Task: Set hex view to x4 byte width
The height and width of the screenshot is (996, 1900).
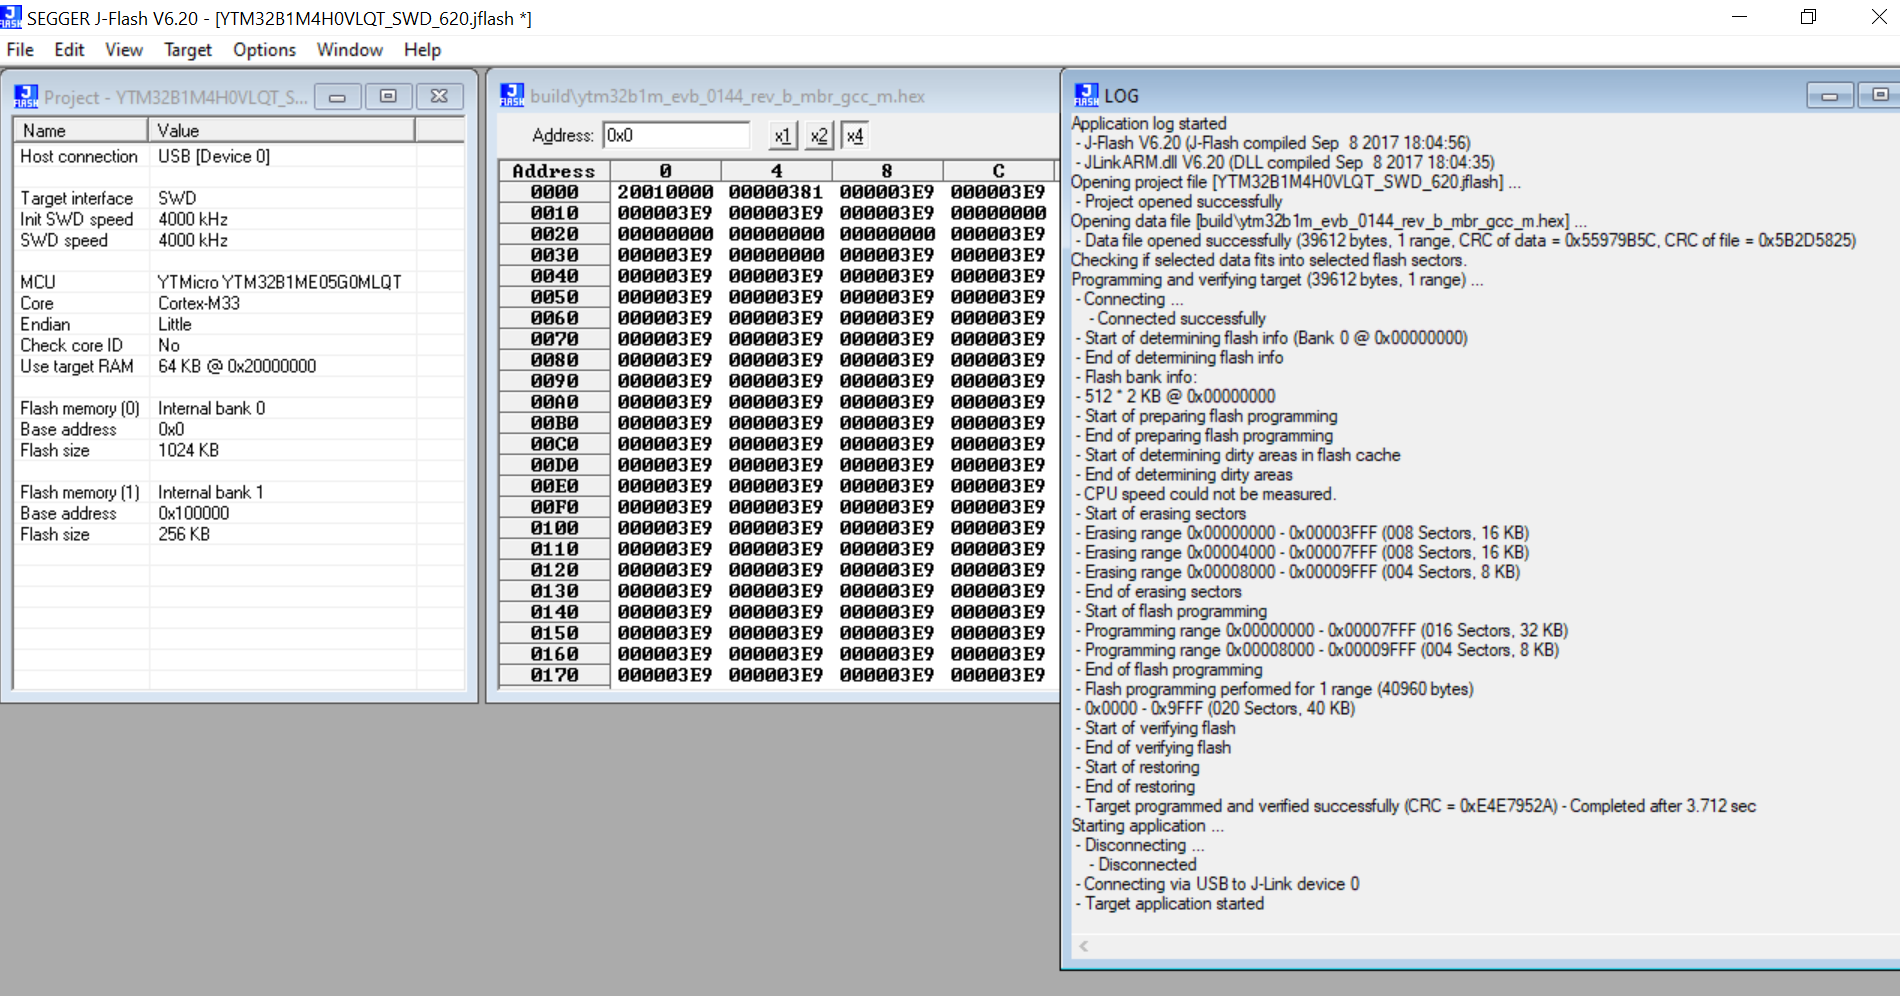Action: 854,136
